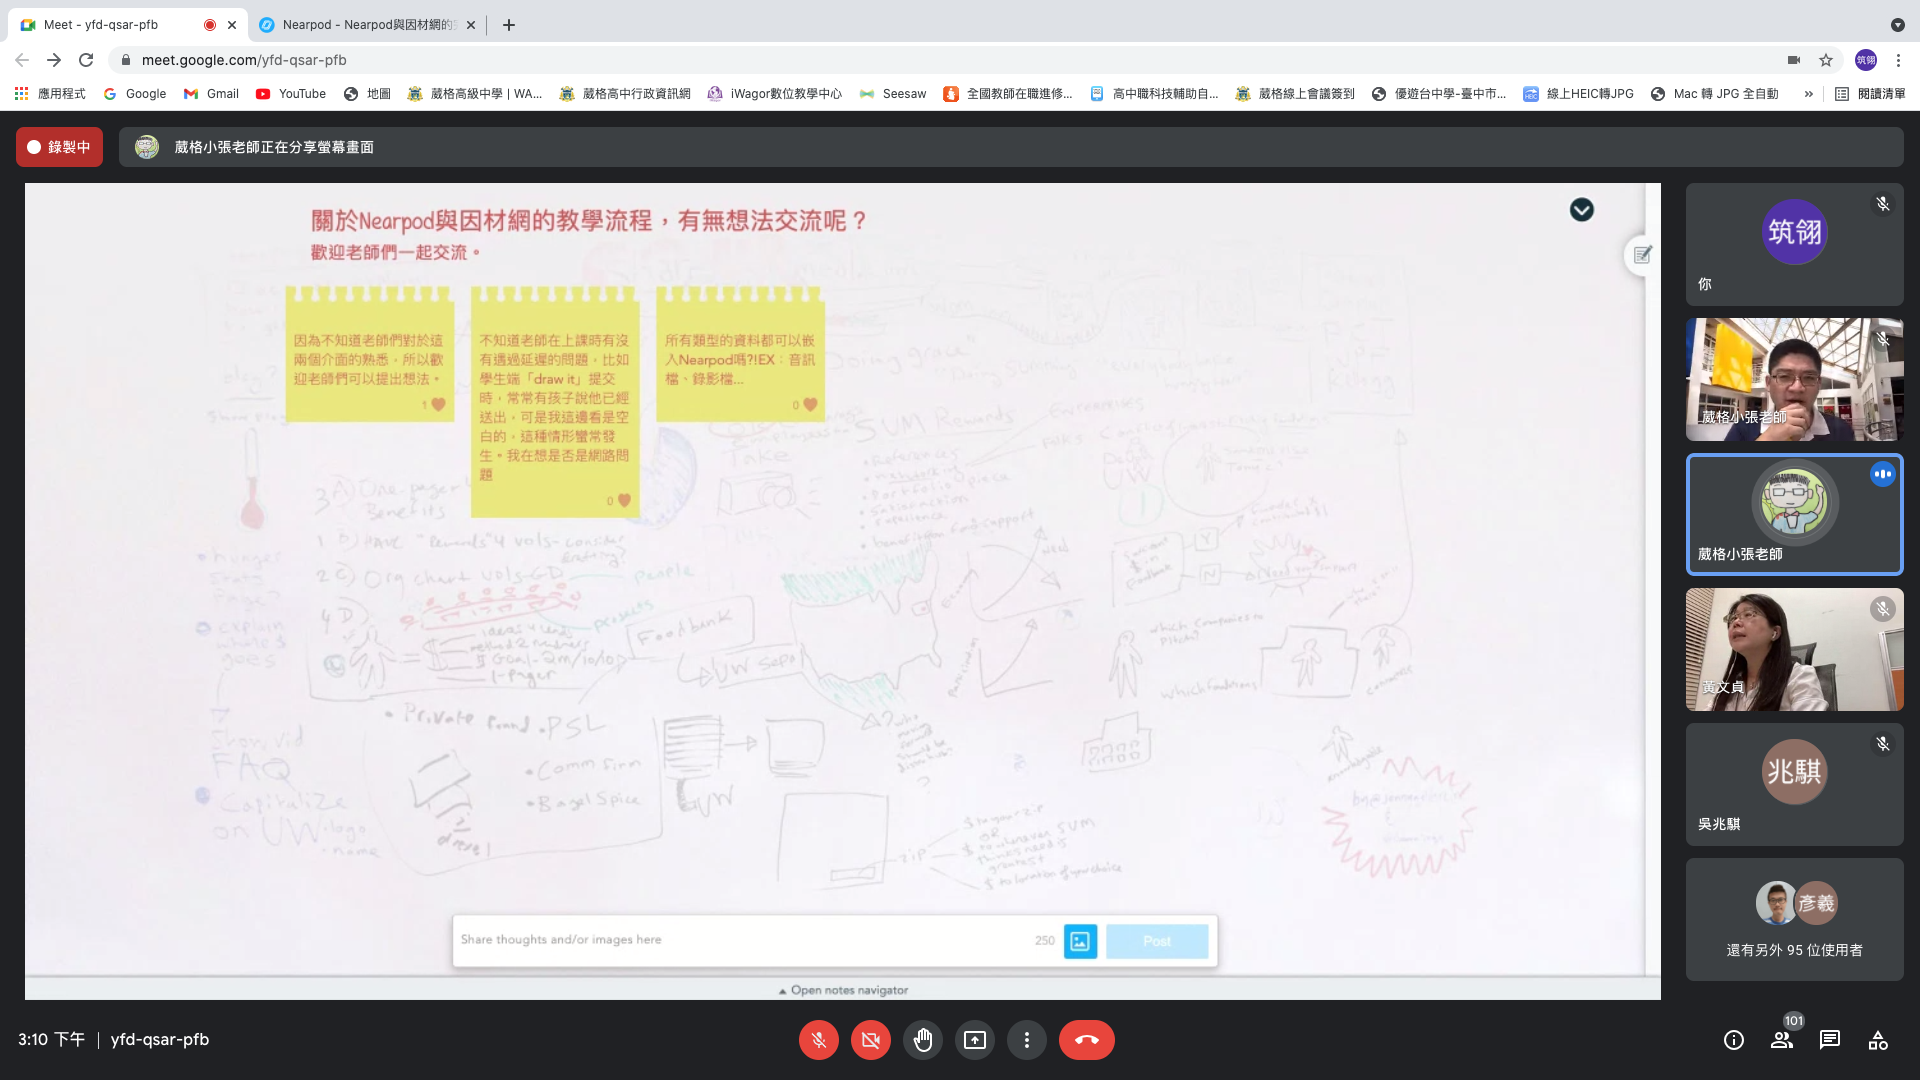
Task: Toggle the microphone mute button
Action: [x=818, y=1040]
